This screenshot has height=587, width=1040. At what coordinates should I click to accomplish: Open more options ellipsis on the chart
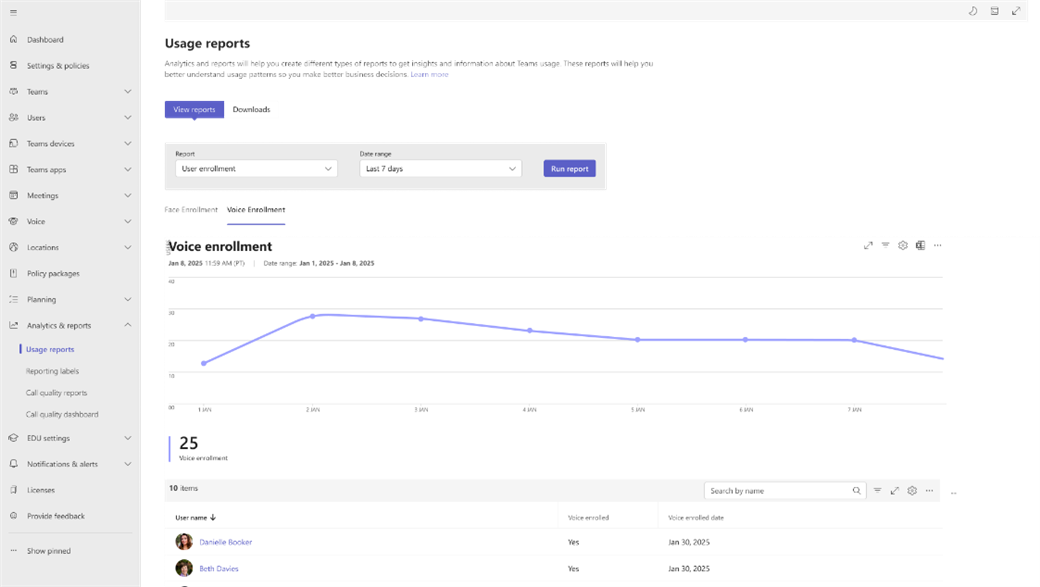[x=937, y=245]
